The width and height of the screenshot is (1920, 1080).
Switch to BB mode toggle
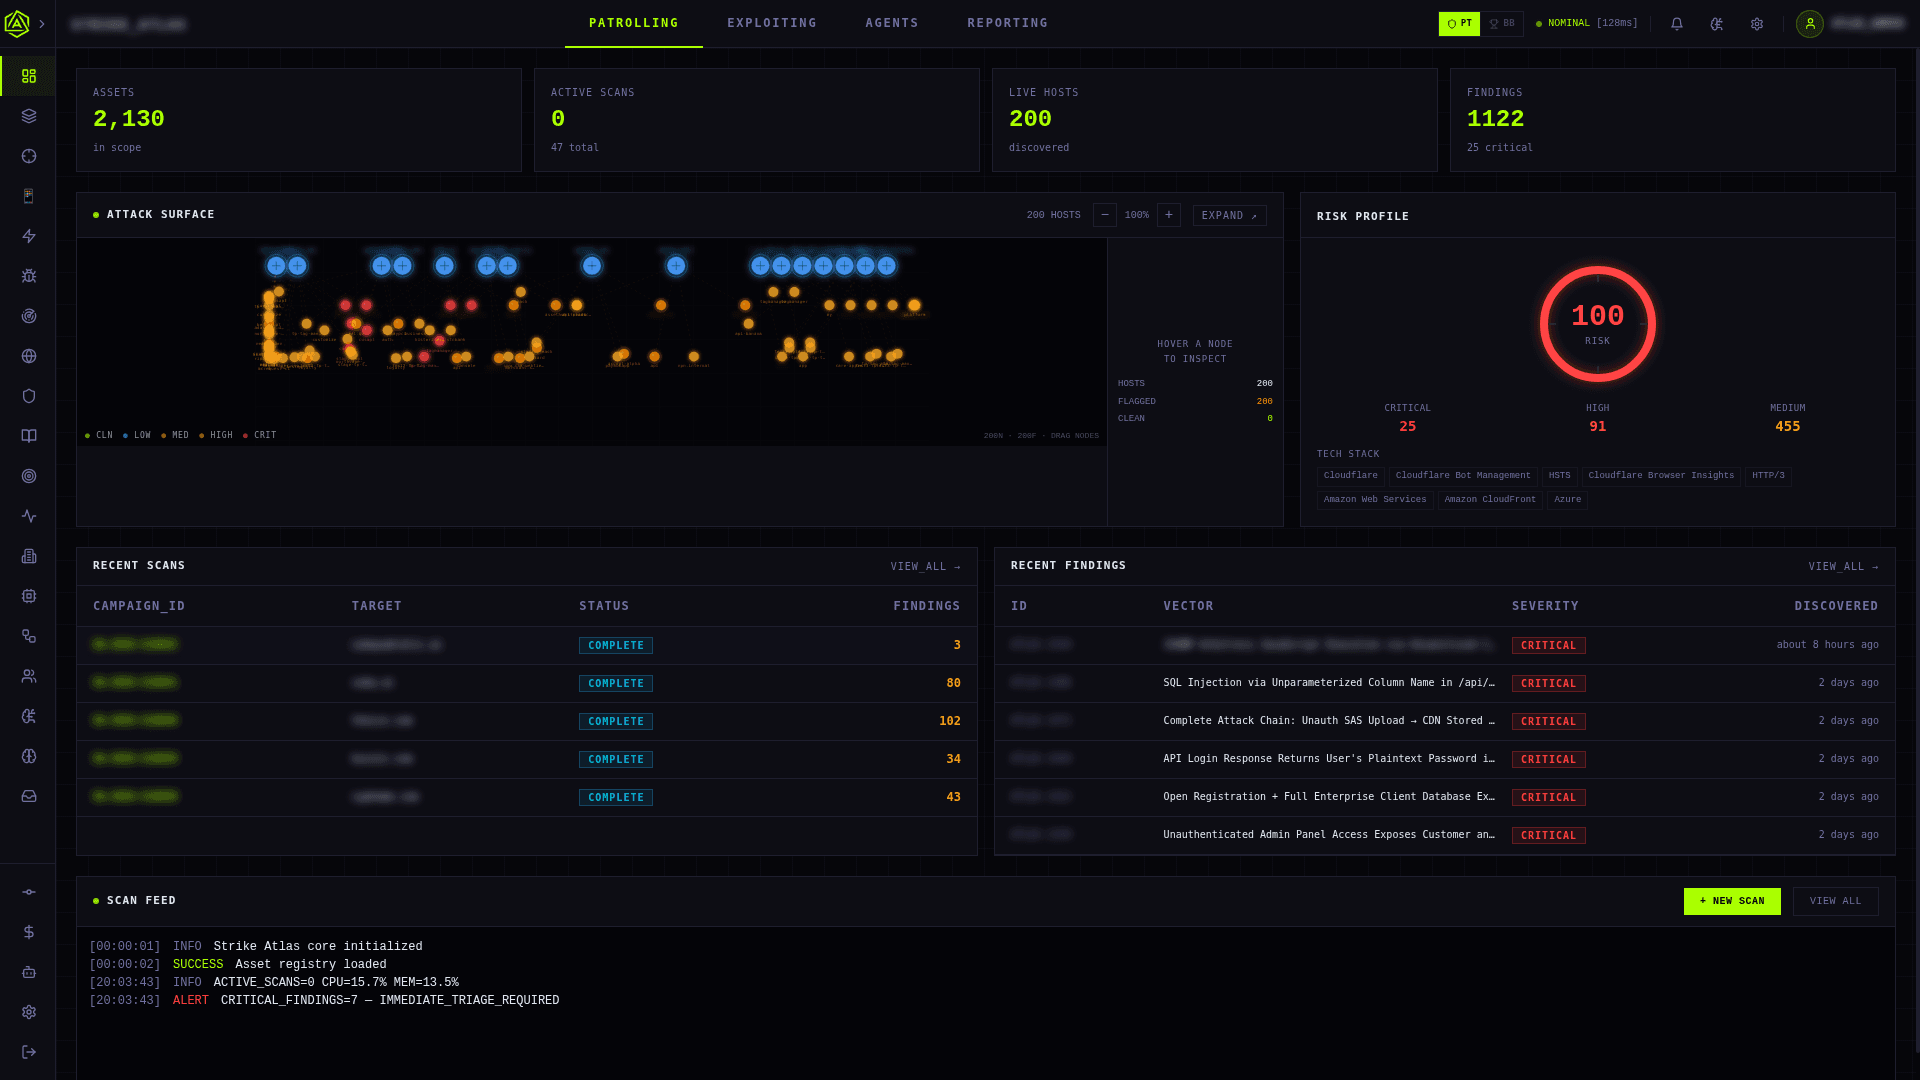(1502, 24)
